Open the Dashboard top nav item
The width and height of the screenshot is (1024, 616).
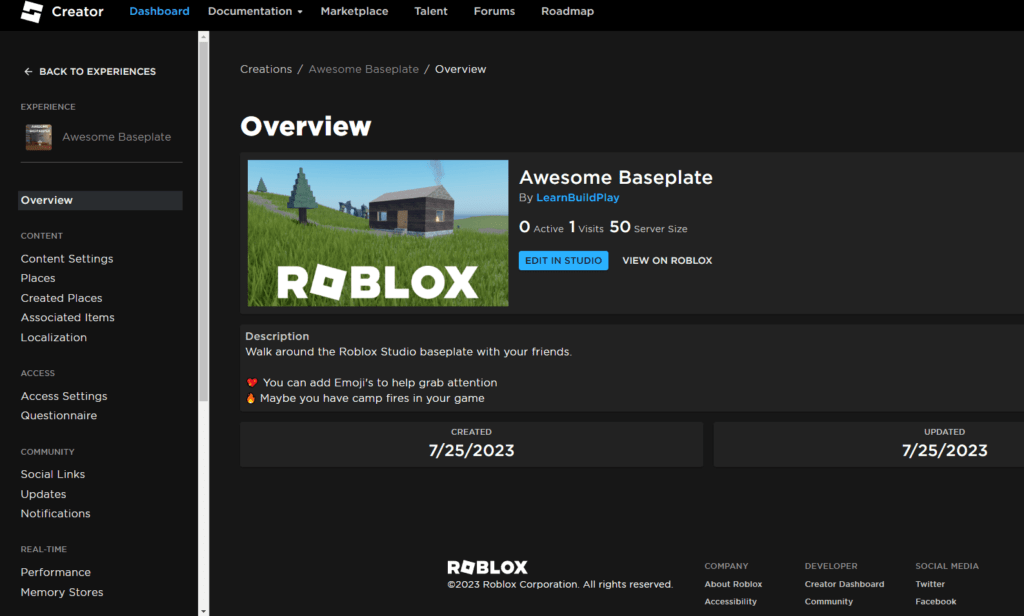click(159, 11)
